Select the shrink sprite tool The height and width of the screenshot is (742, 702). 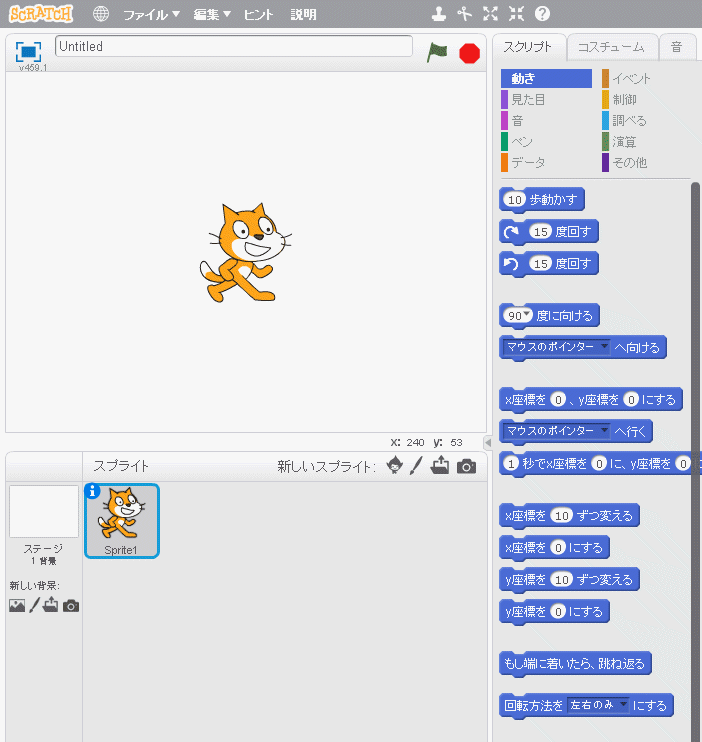pyautogui.click(x=516, y=14)
